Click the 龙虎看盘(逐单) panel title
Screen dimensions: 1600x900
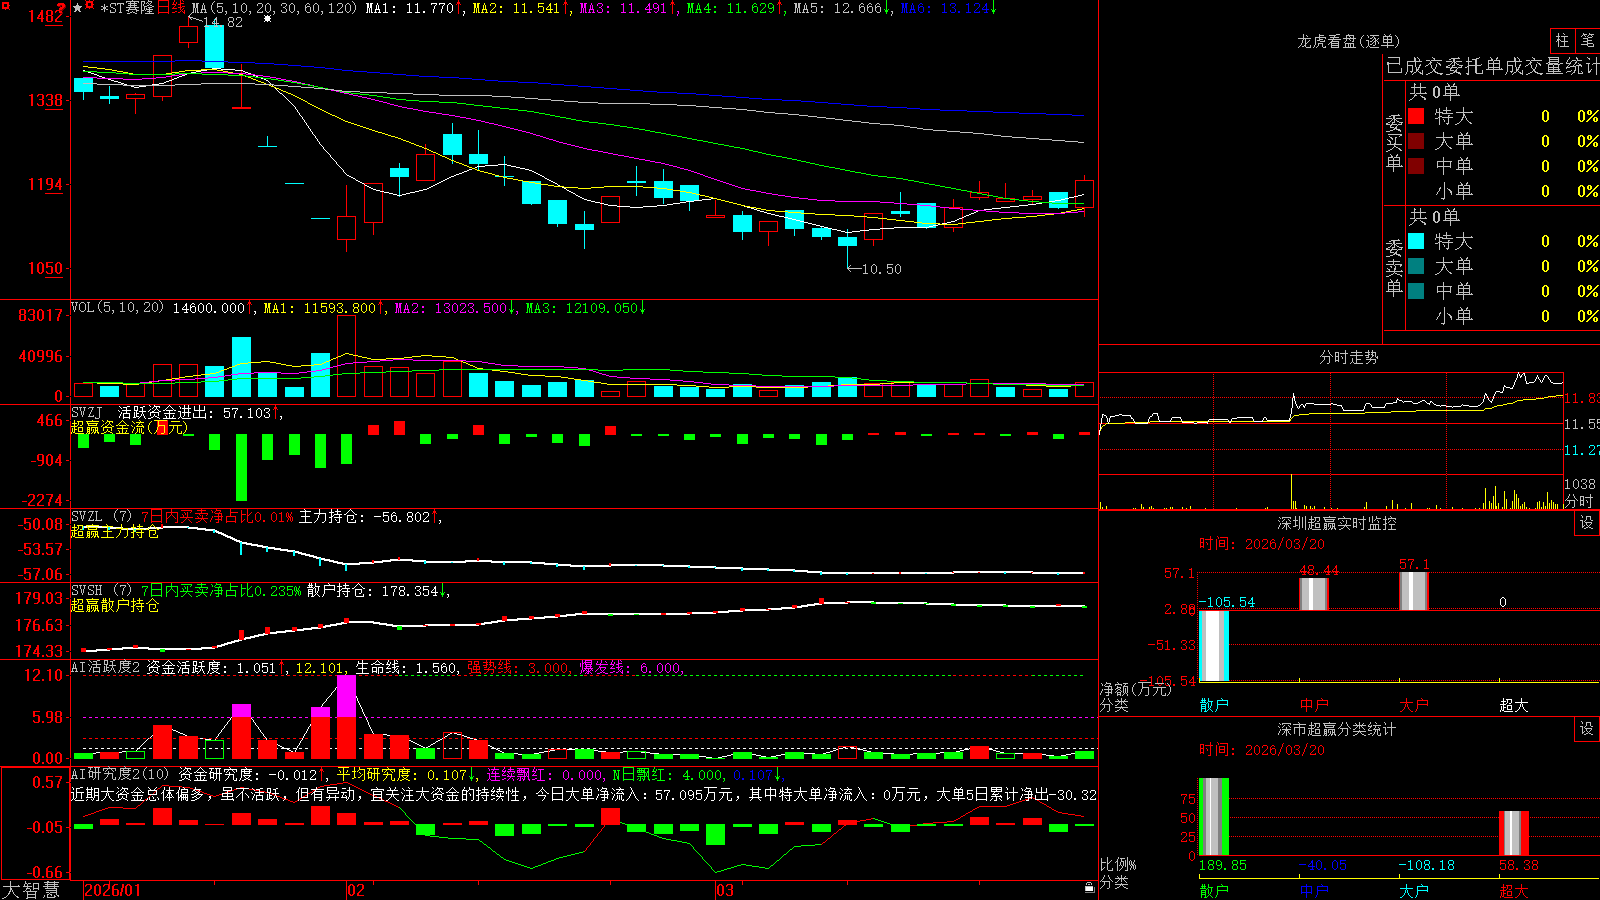(x=1348, y=41)
